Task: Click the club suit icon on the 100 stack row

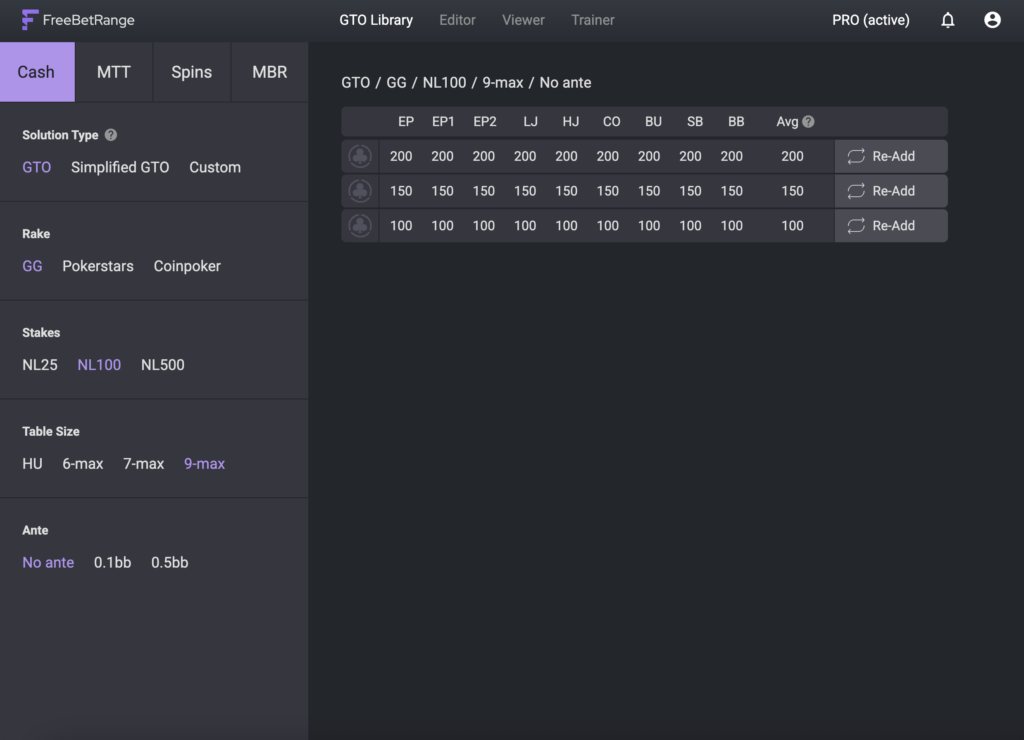Action: (x=359, y=225)
